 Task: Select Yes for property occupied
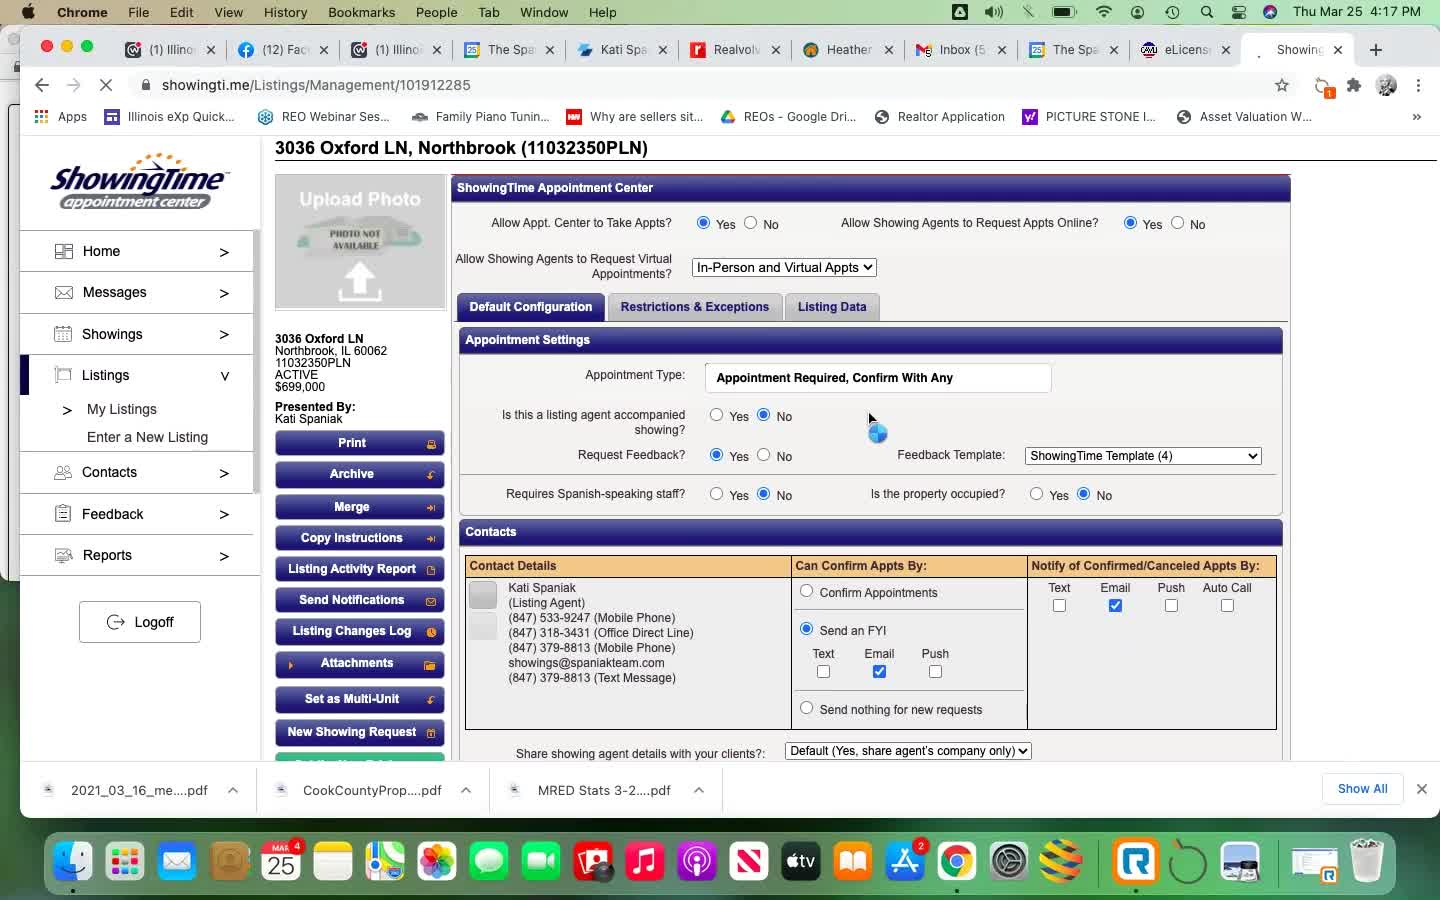(1036, 494)
